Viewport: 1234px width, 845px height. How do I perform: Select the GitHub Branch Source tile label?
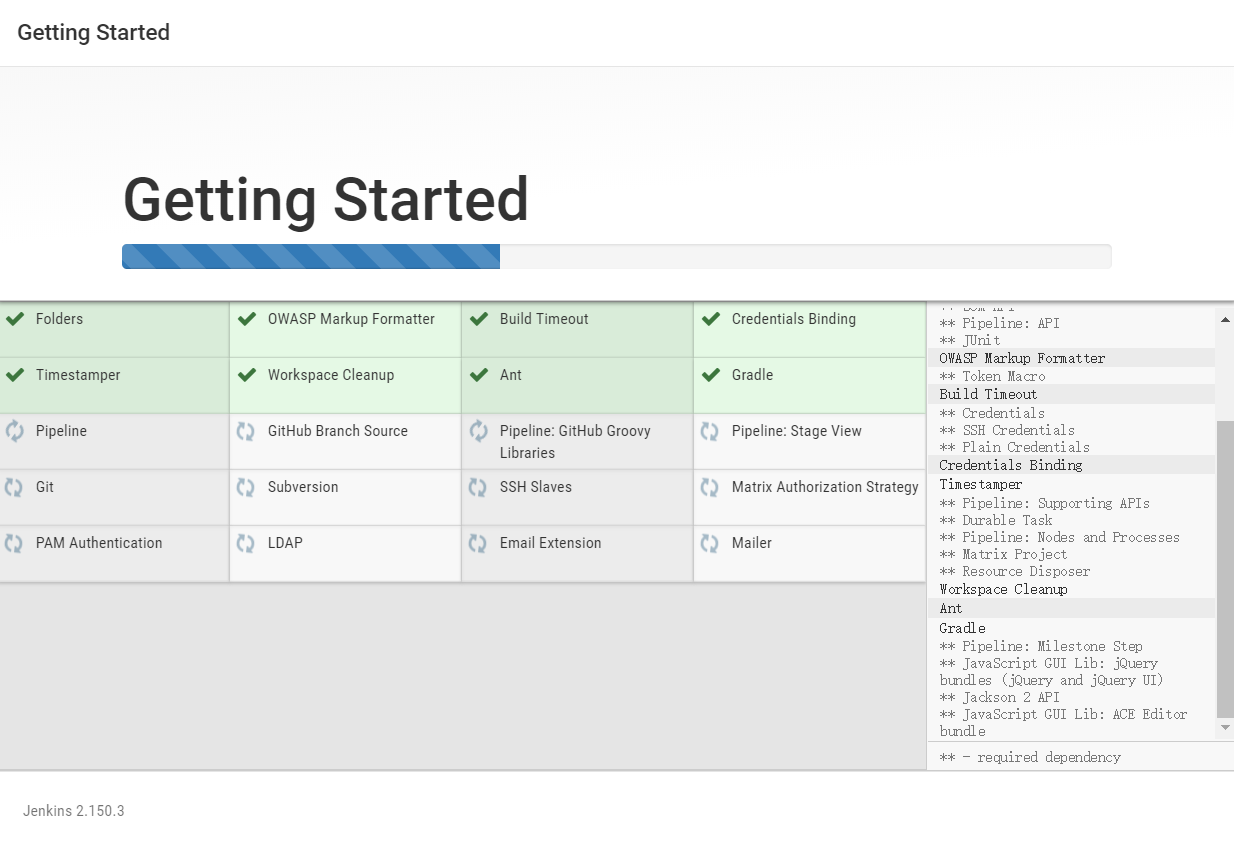(338, 431)
